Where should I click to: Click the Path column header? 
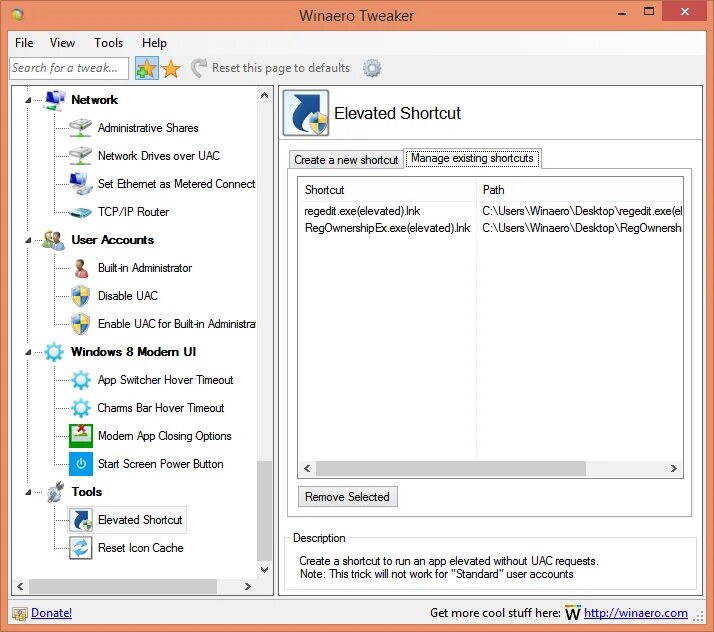(579, 190)
